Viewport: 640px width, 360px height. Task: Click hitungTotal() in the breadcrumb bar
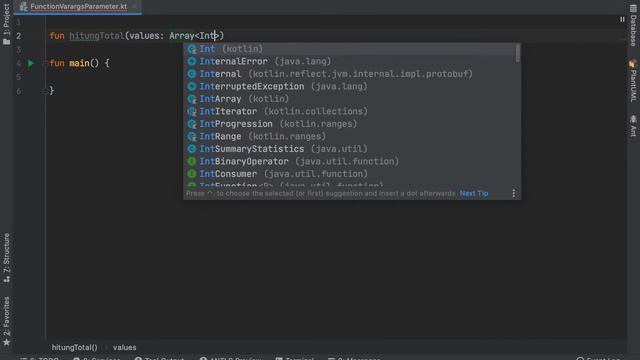(x=74, y=347)
